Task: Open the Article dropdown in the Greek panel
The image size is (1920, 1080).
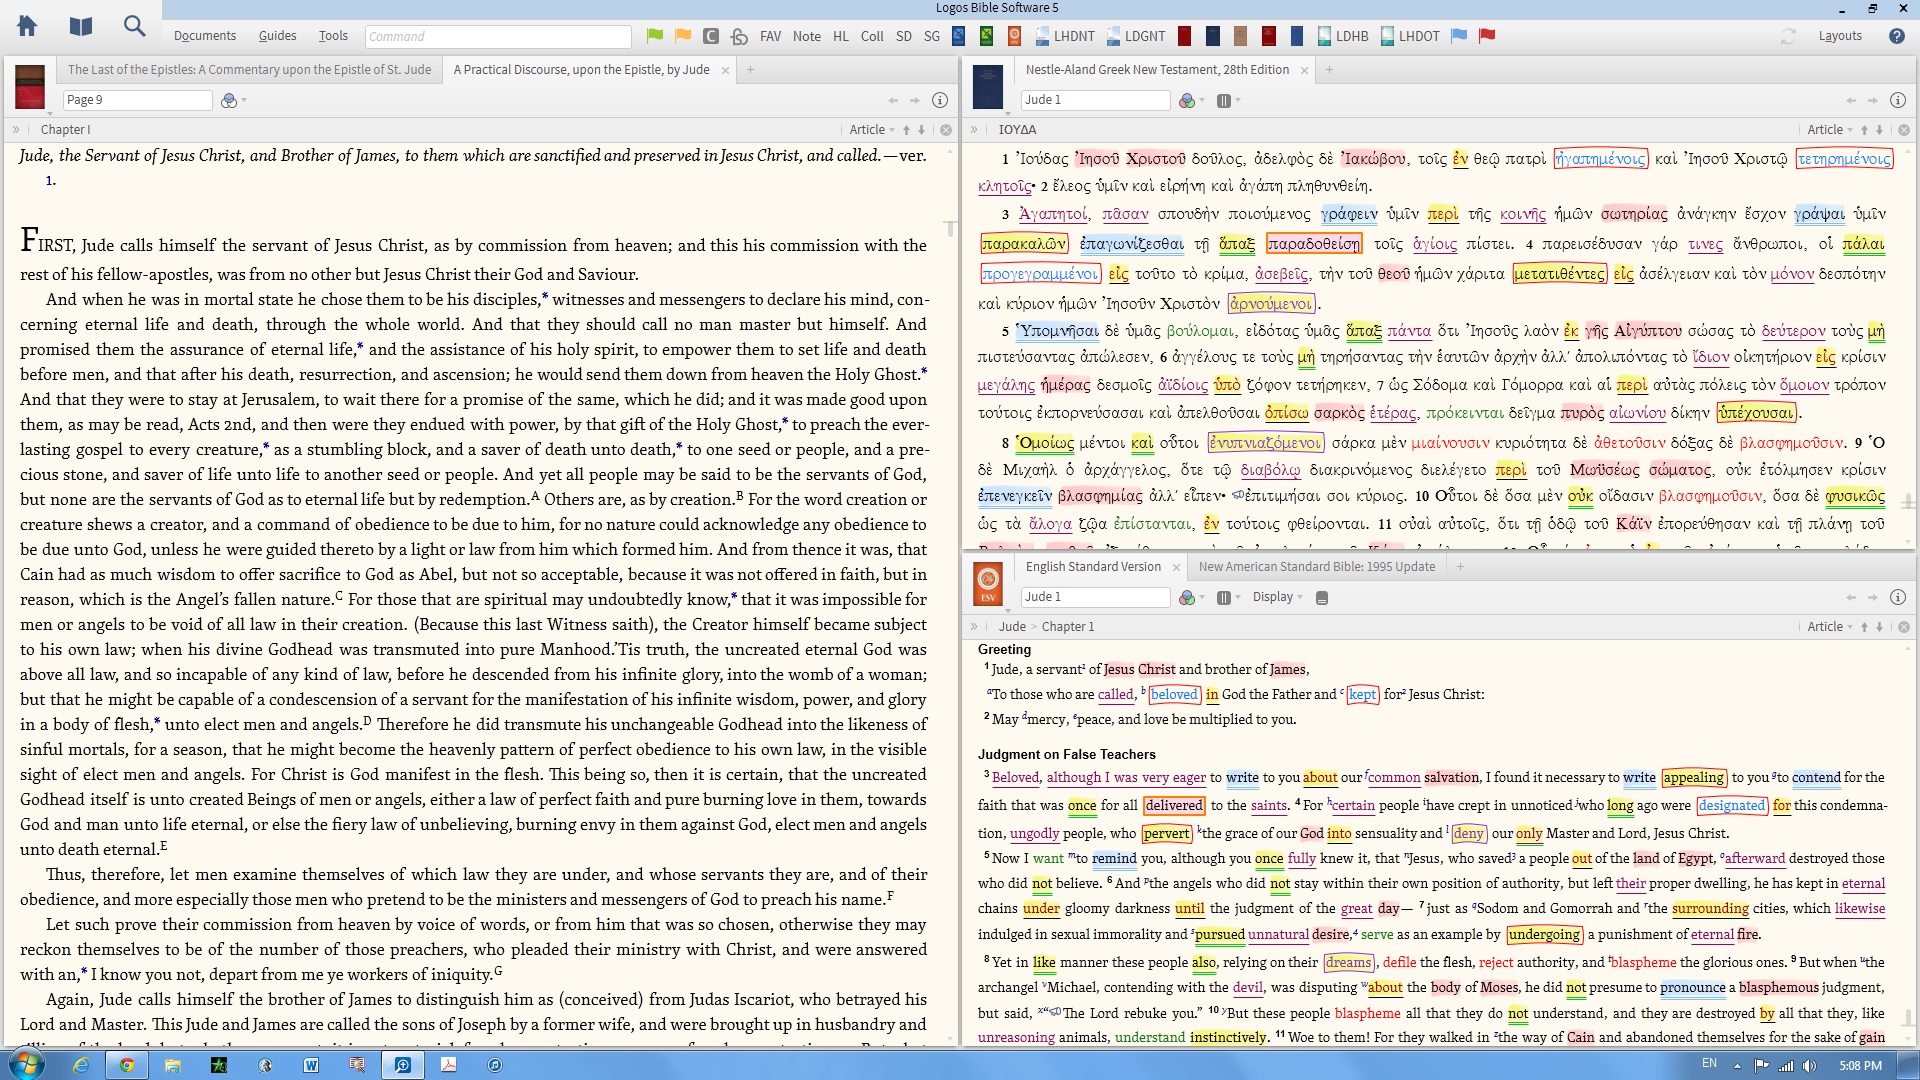Action: coord(1830,130)
